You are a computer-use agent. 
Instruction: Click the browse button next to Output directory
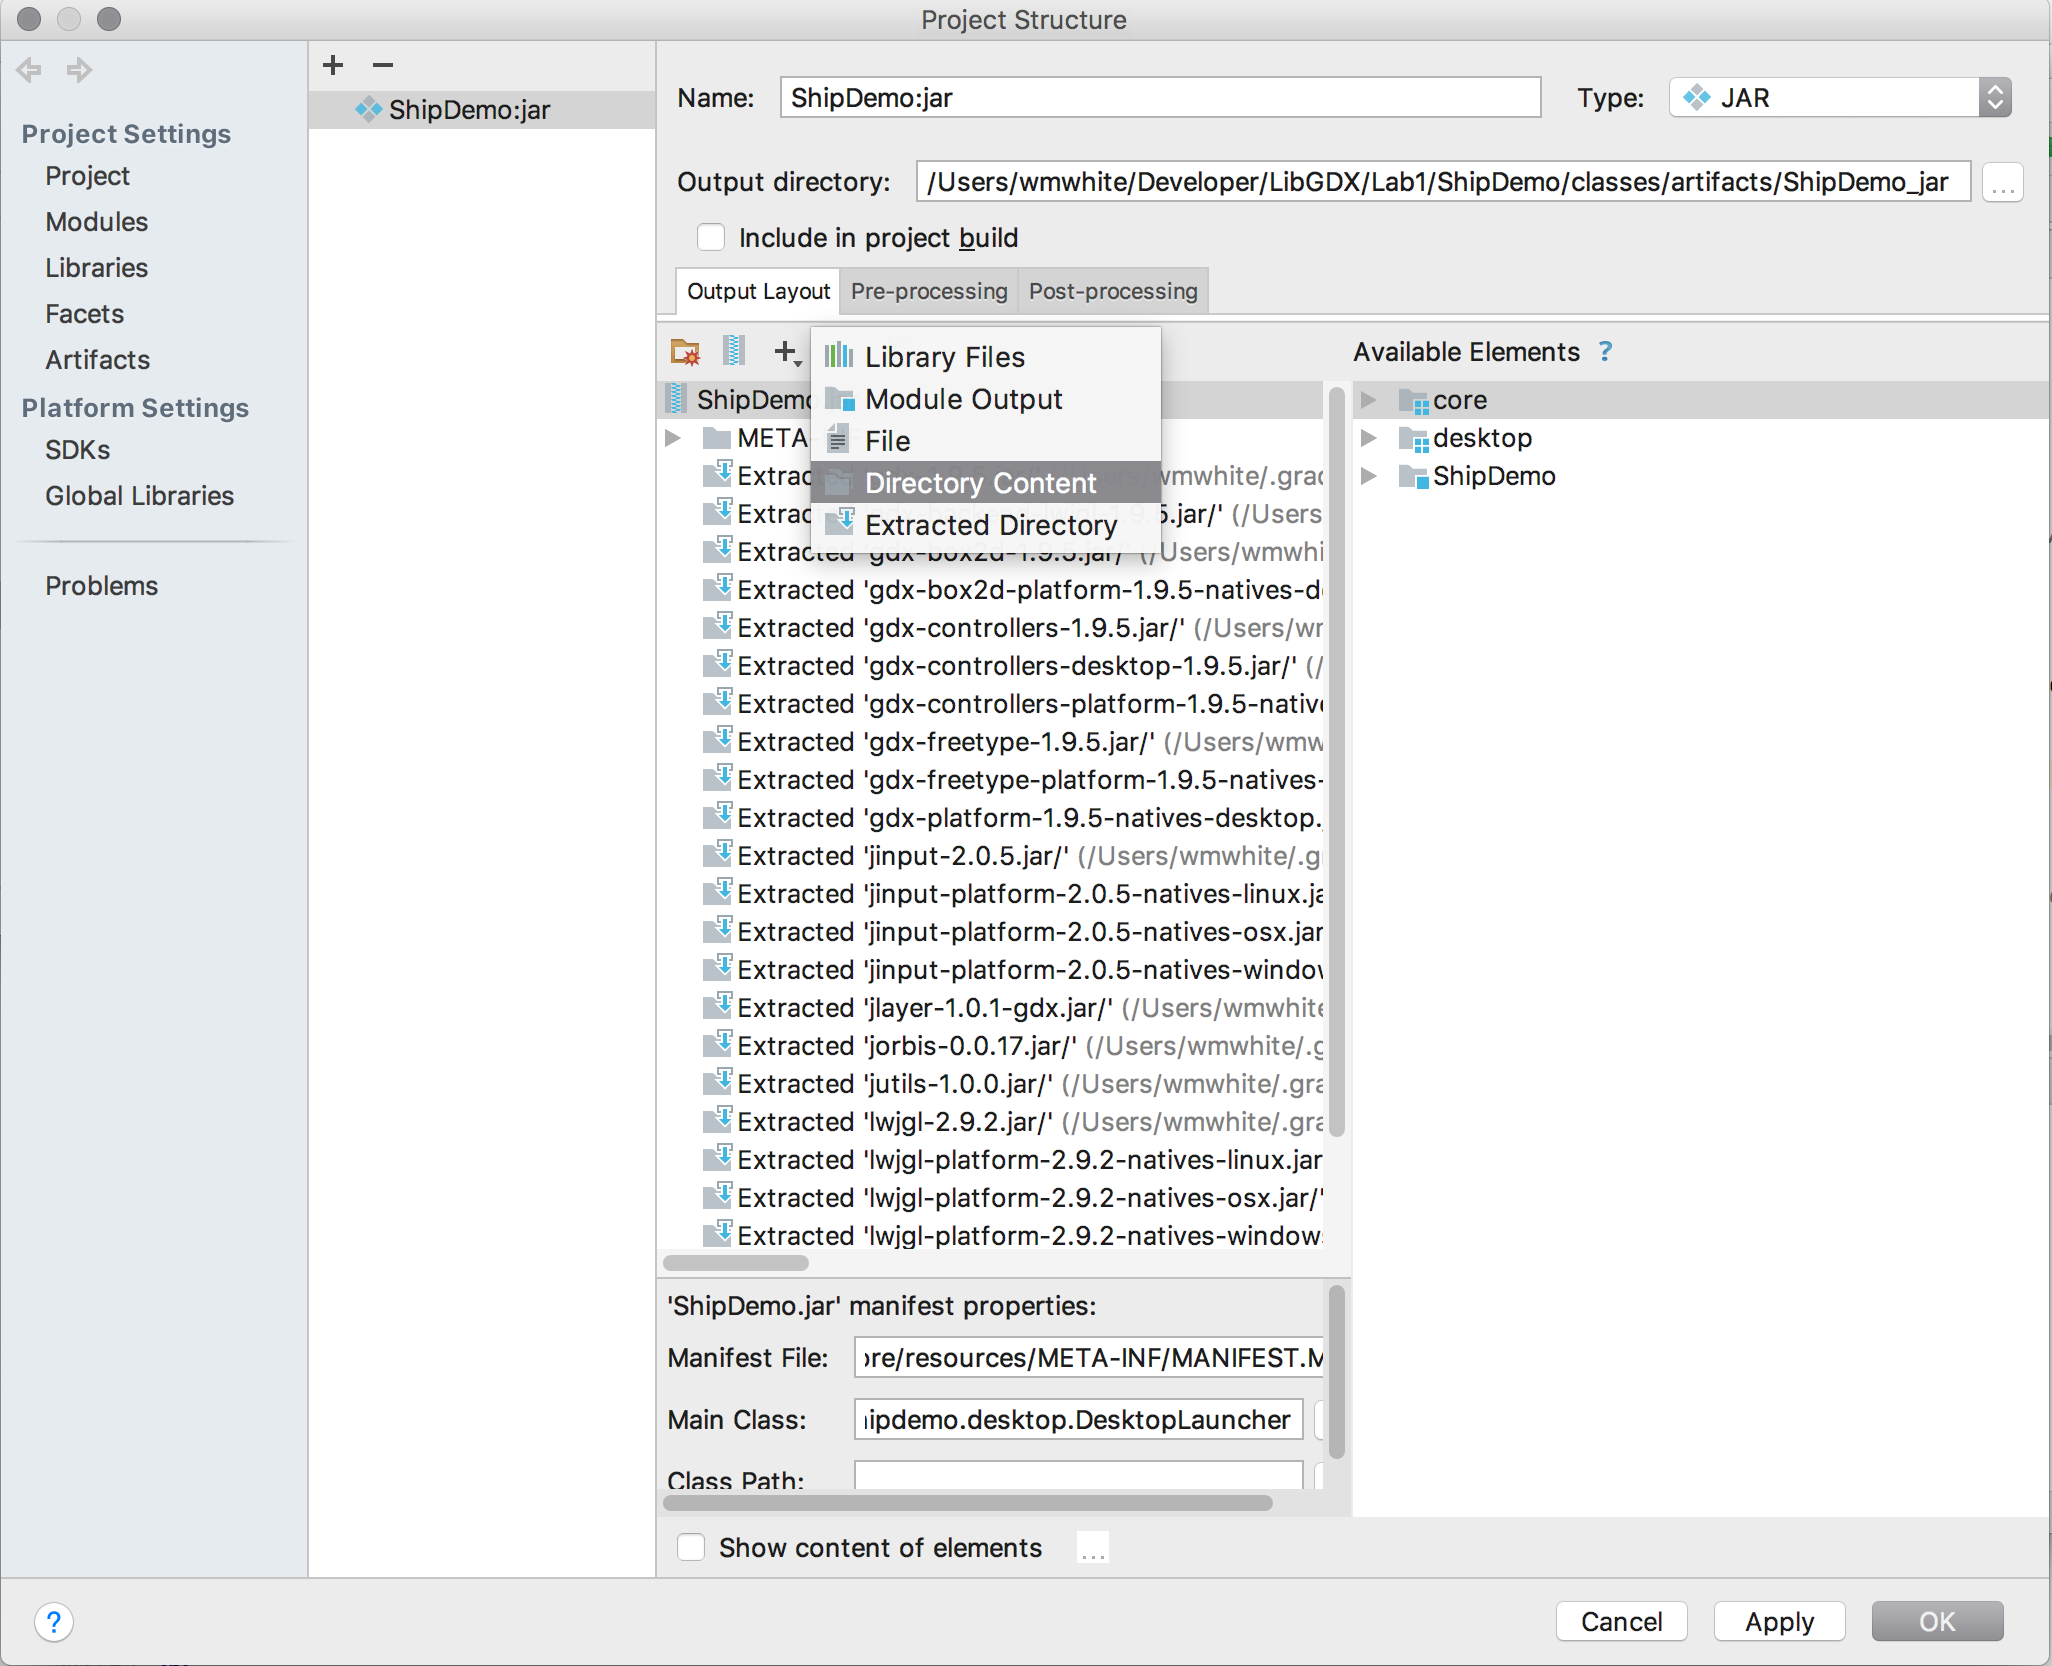[2003, 183]
